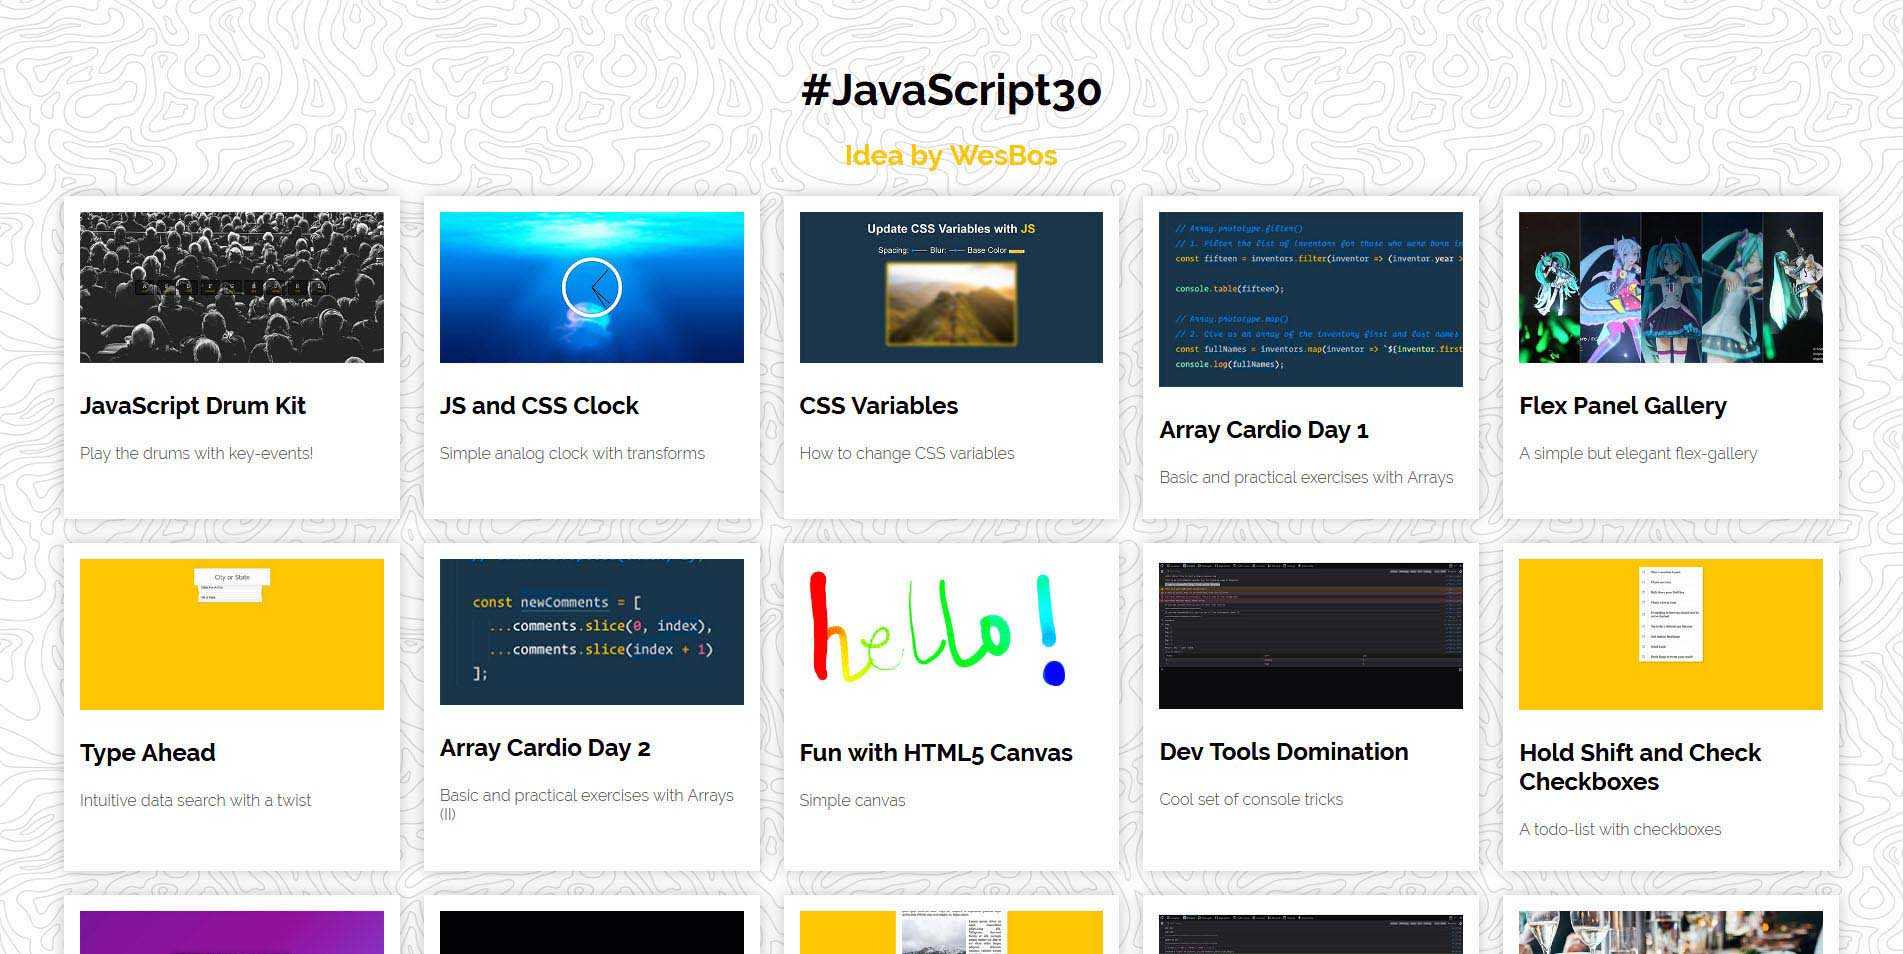Click 'Basic and practical exercises with Arrays' under Day 1
Viewport: 1903px width, 954px height.
[x=1306, y=477]
